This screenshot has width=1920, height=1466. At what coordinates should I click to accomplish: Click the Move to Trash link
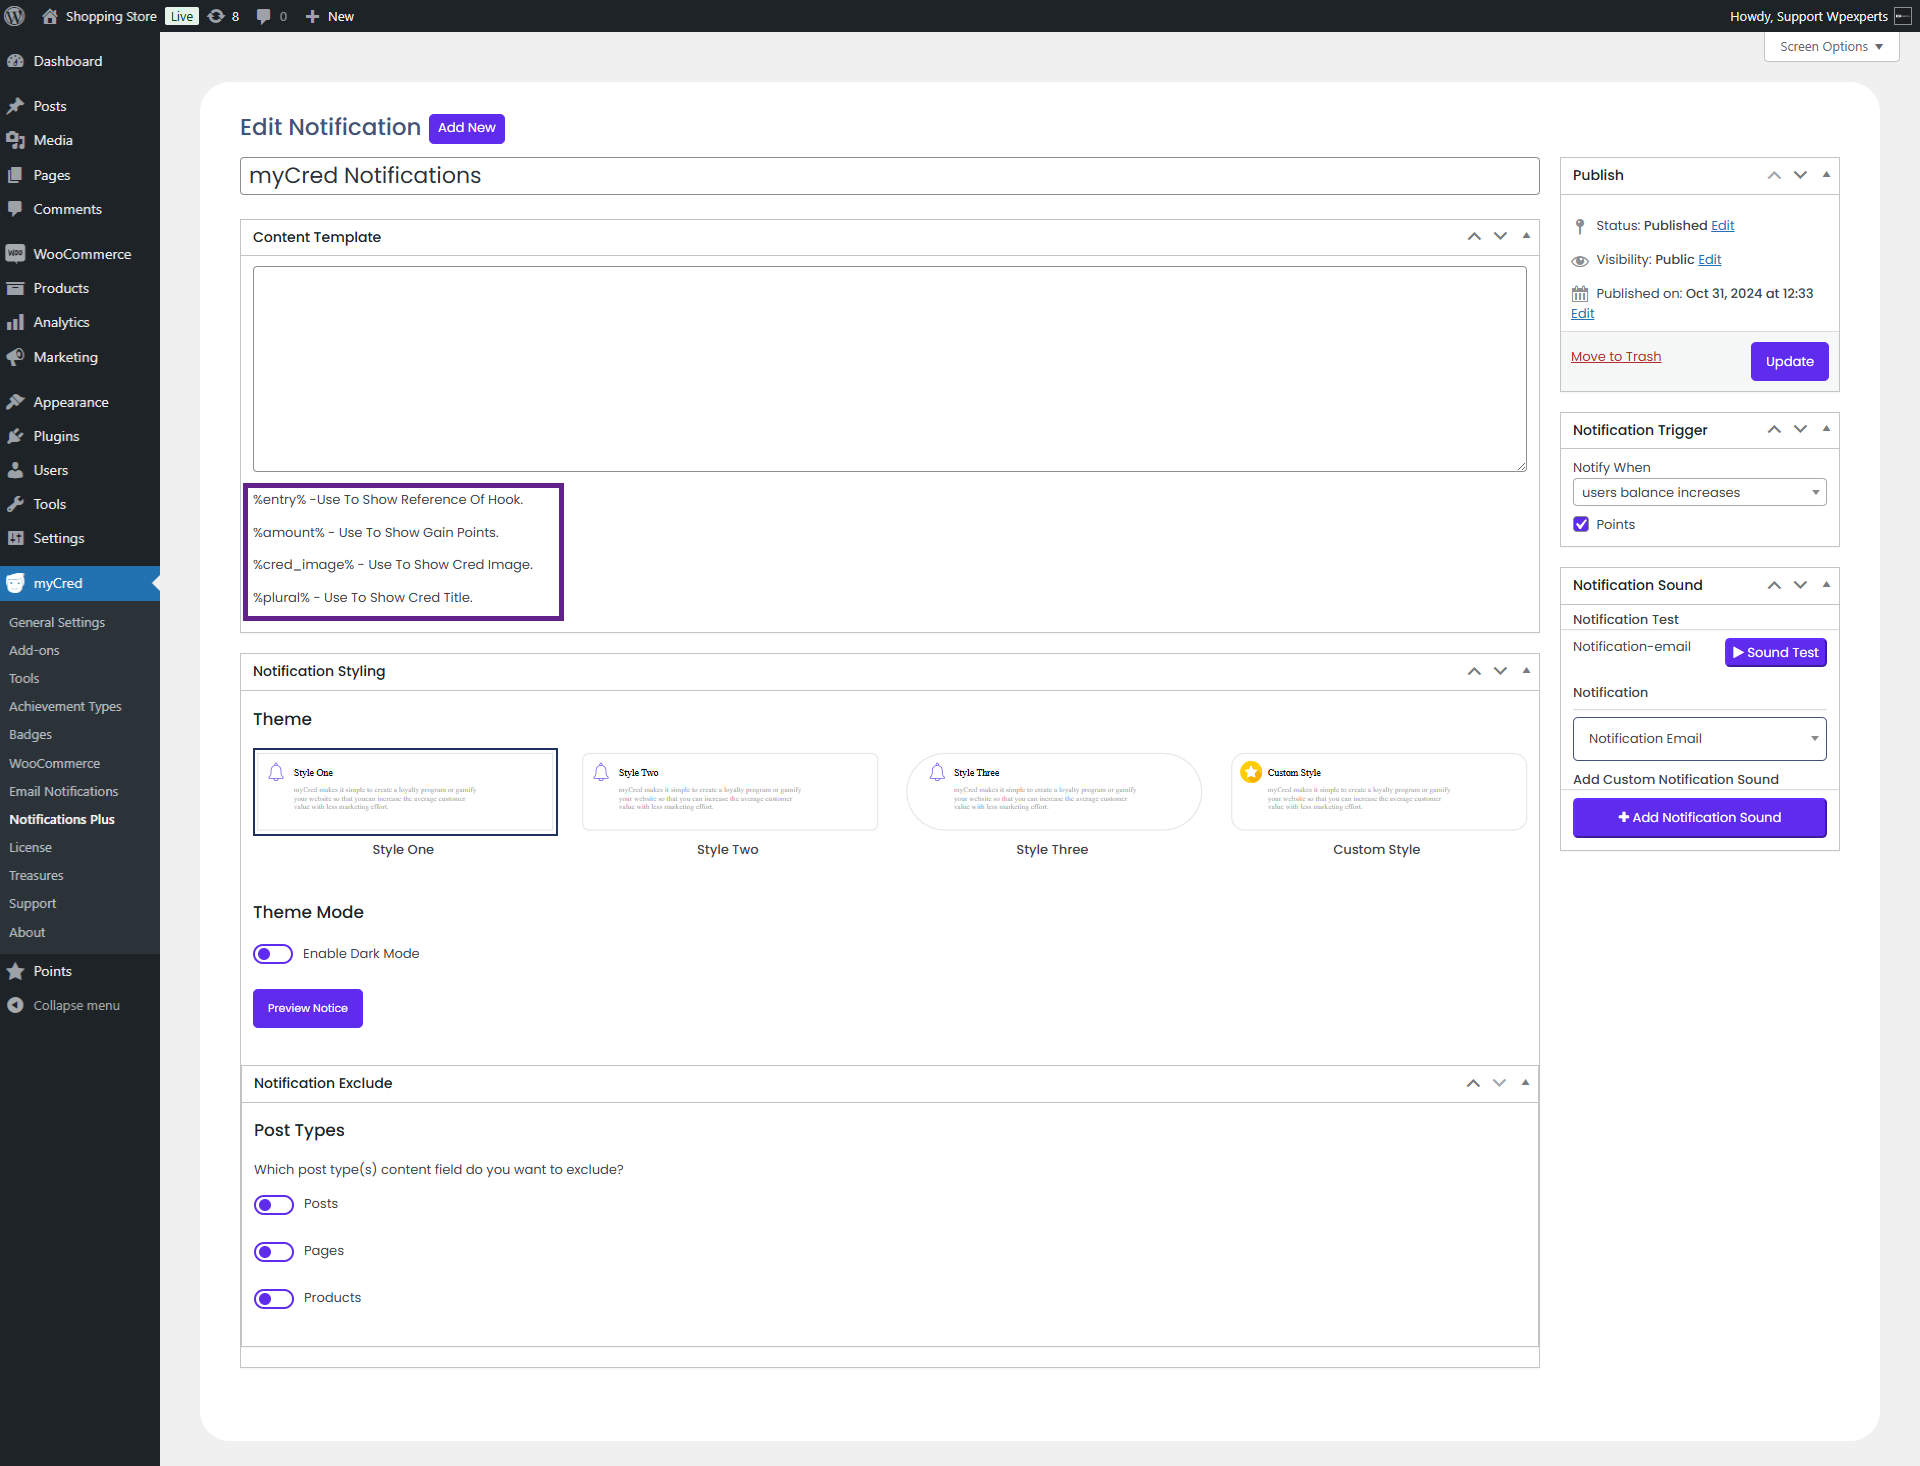click(x=1615, y=357)
